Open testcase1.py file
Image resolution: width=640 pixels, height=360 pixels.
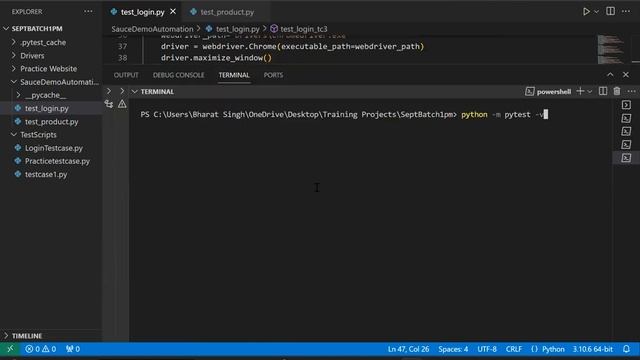click(46, 174)
